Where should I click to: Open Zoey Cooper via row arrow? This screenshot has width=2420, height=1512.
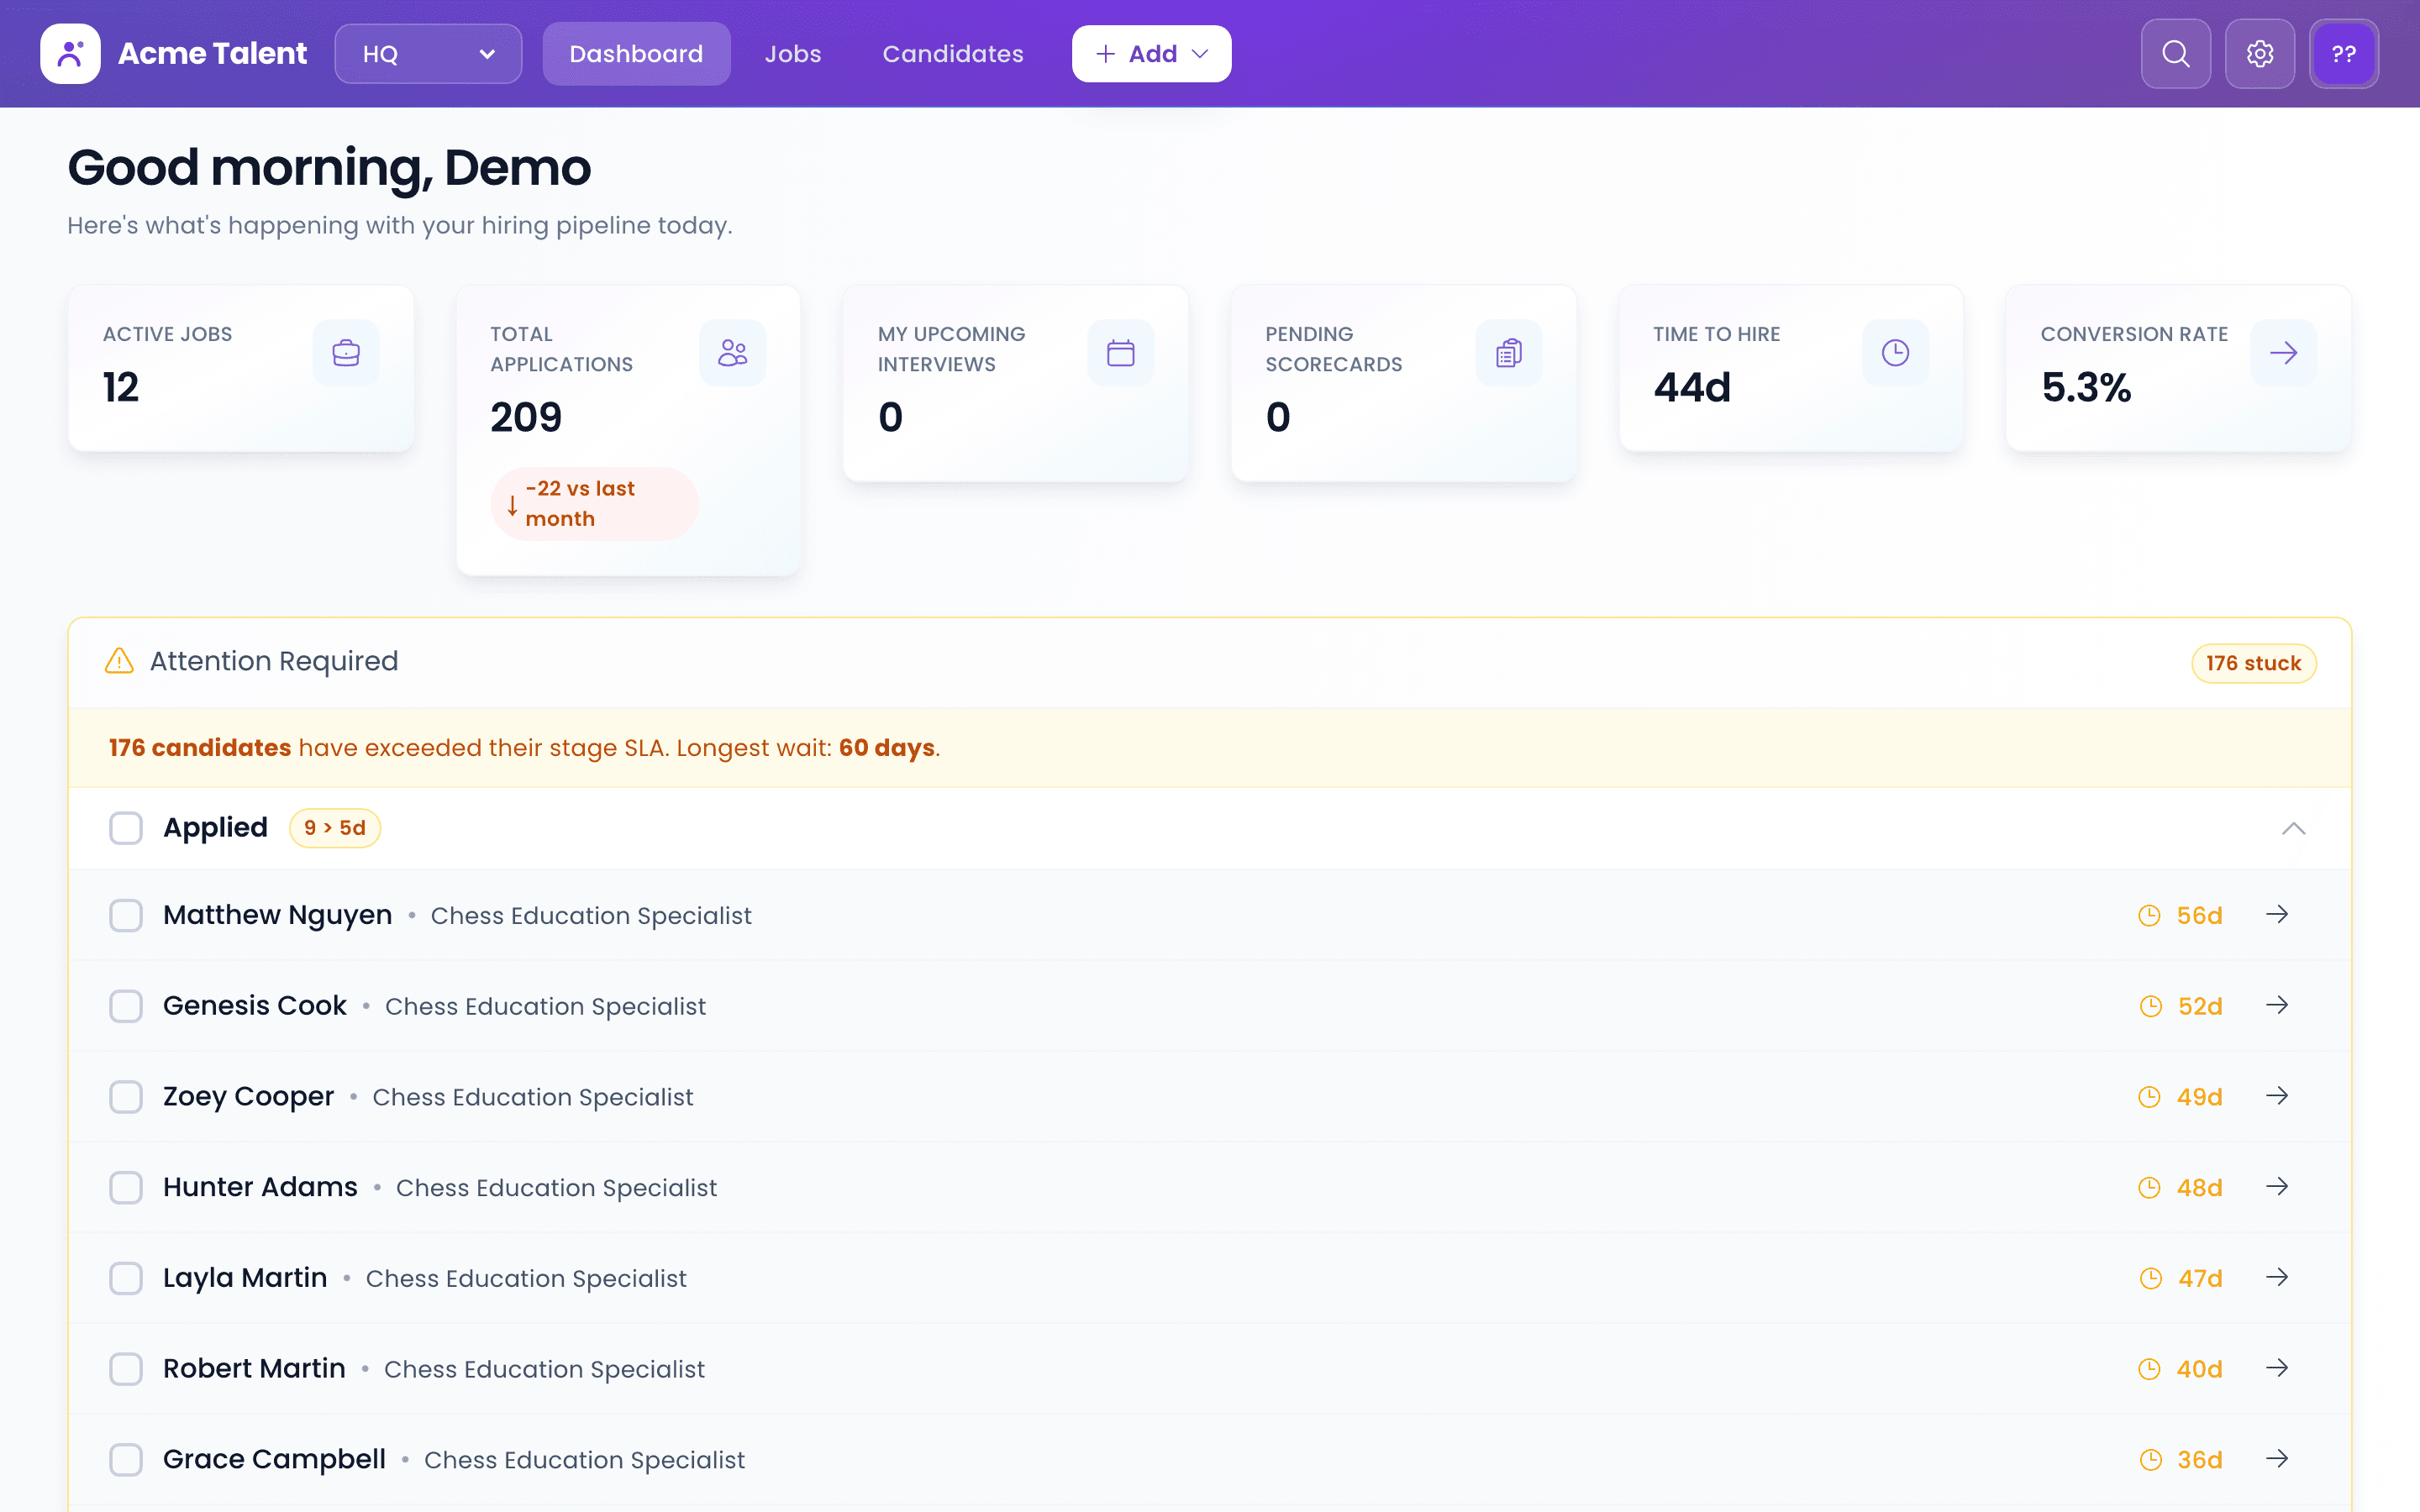(2277, 1096)
